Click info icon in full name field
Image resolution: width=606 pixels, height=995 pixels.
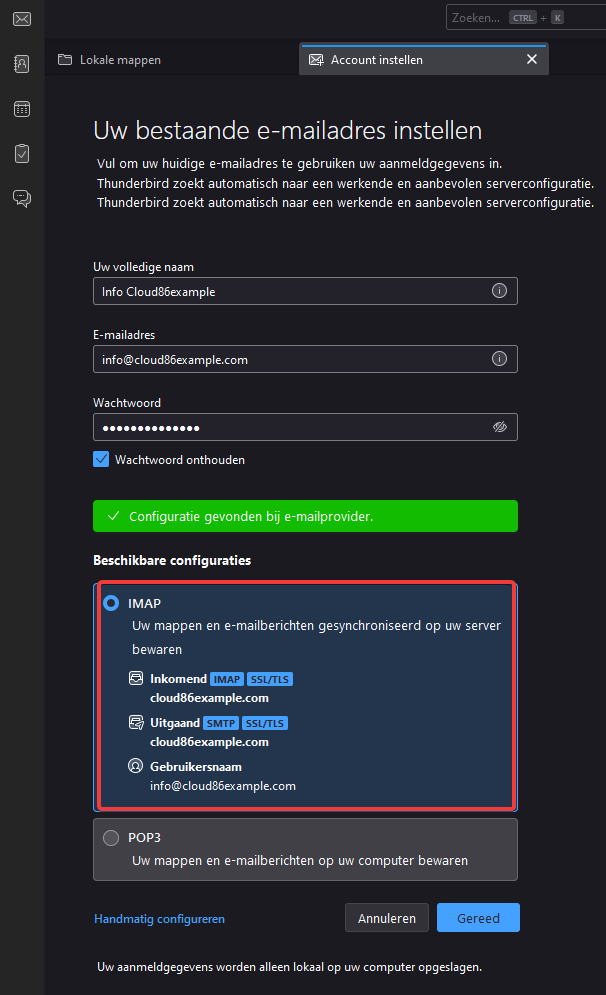tap(499, 291)
